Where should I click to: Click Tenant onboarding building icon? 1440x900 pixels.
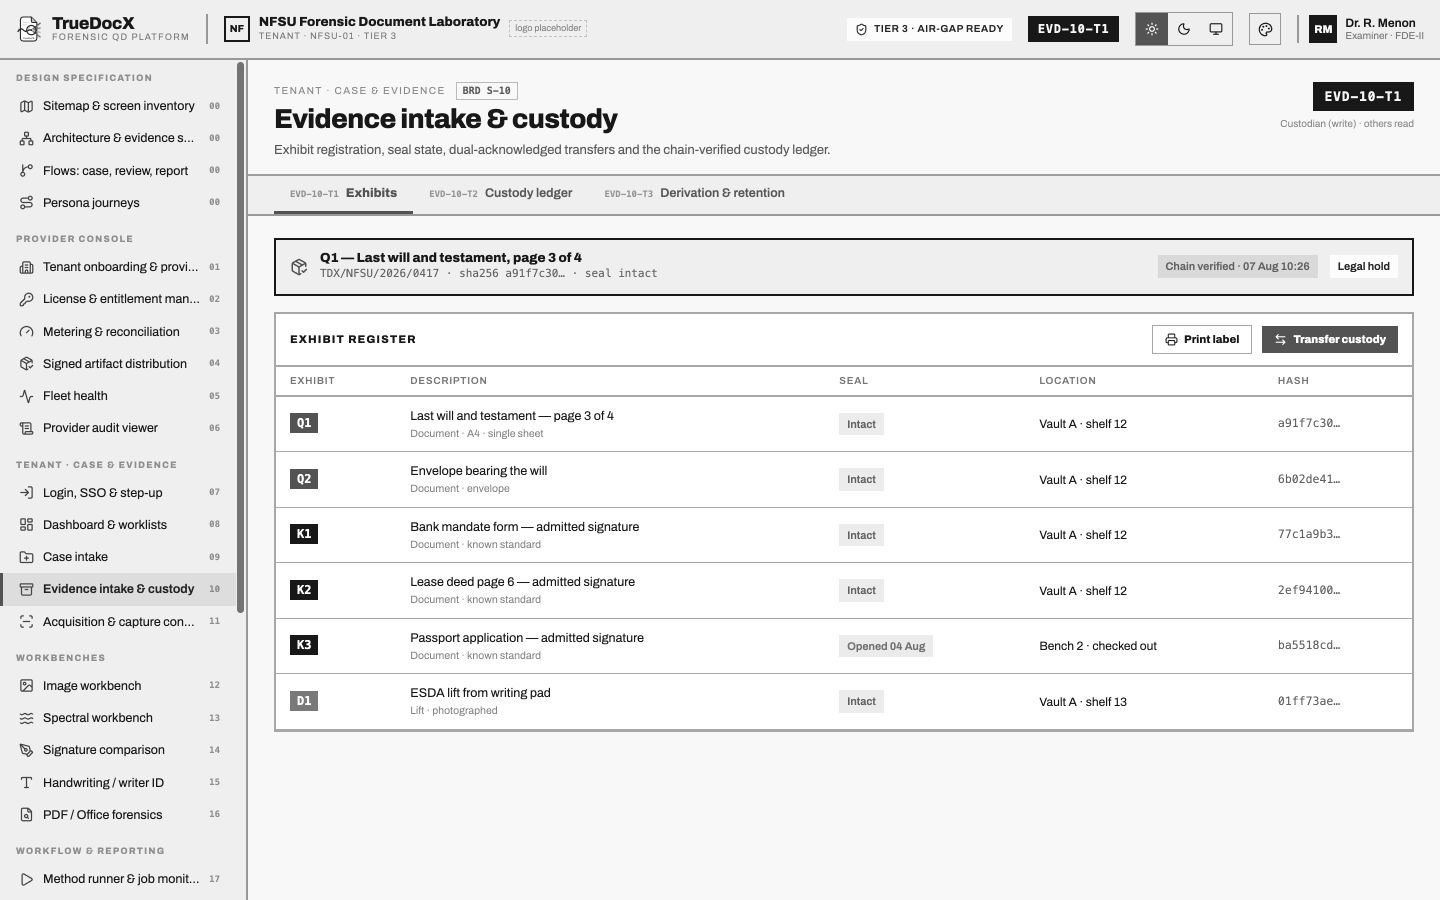tap(26, 267)
